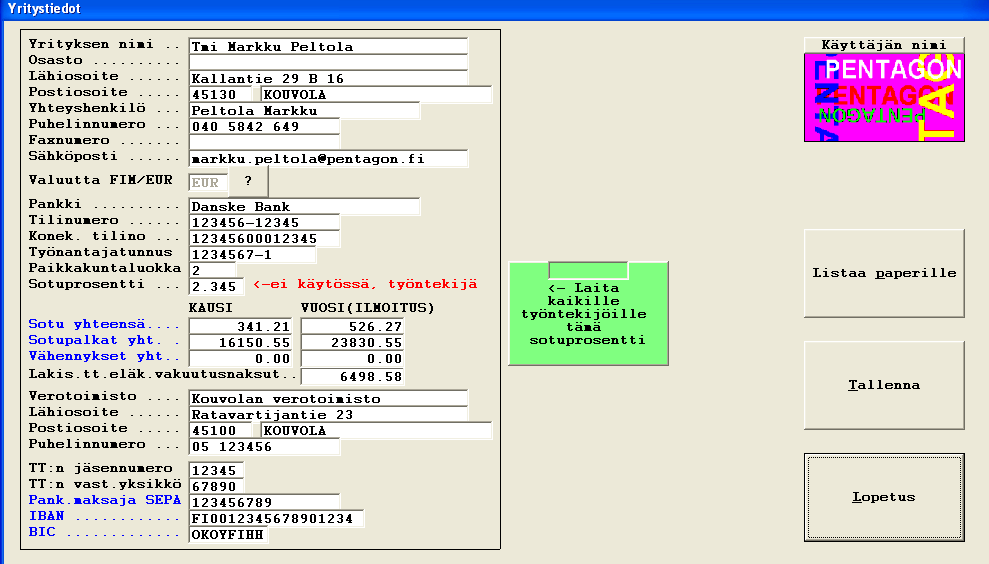Select the Pankki field showing Danske Bank
This screenshot has height=564, width=989.
click(x=304, y=207)
